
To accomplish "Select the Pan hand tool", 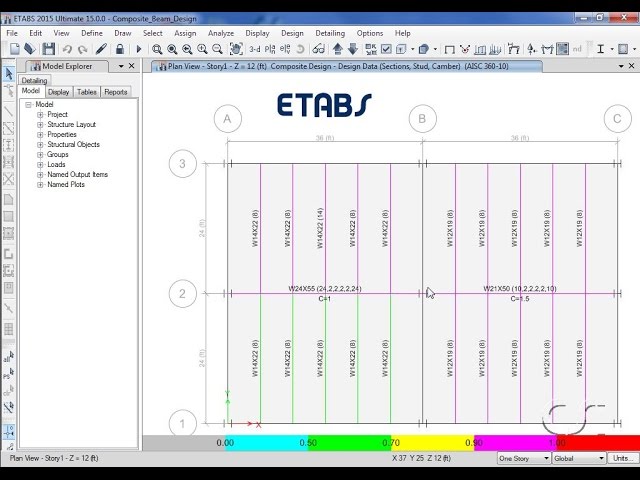I will pyautogui.click(x=236, y=49).
